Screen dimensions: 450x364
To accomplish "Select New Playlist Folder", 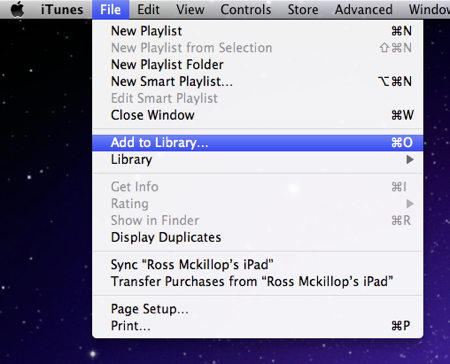I will (257, 65).
